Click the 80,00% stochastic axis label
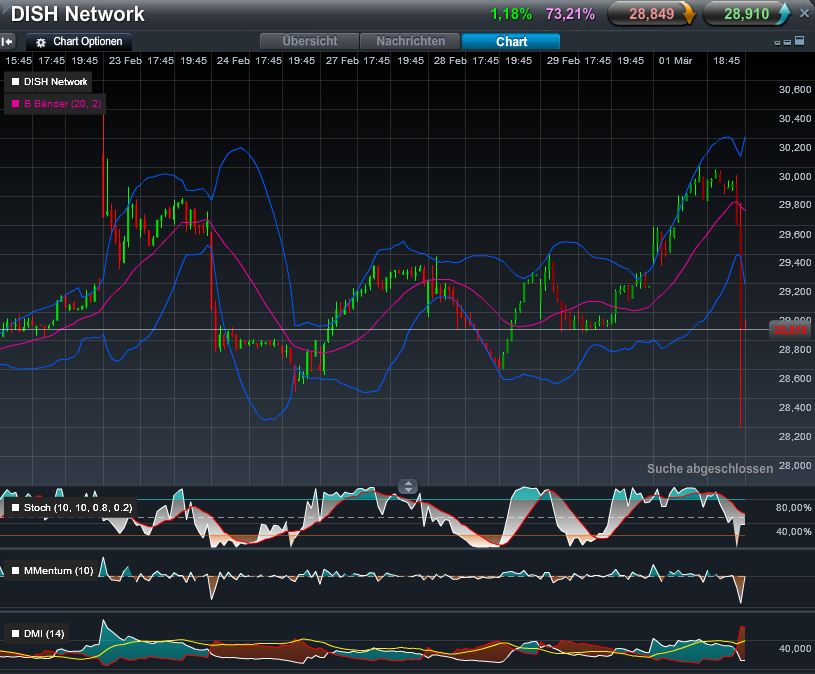 [793, 508]
